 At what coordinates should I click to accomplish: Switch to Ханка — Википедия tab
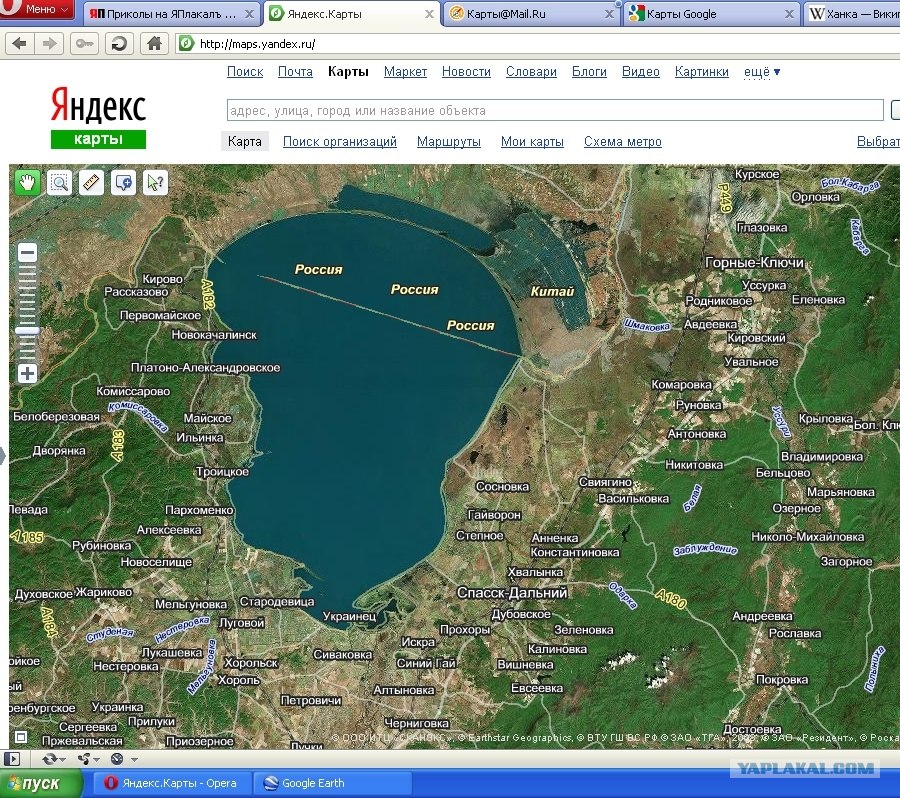tap(852, 14)
